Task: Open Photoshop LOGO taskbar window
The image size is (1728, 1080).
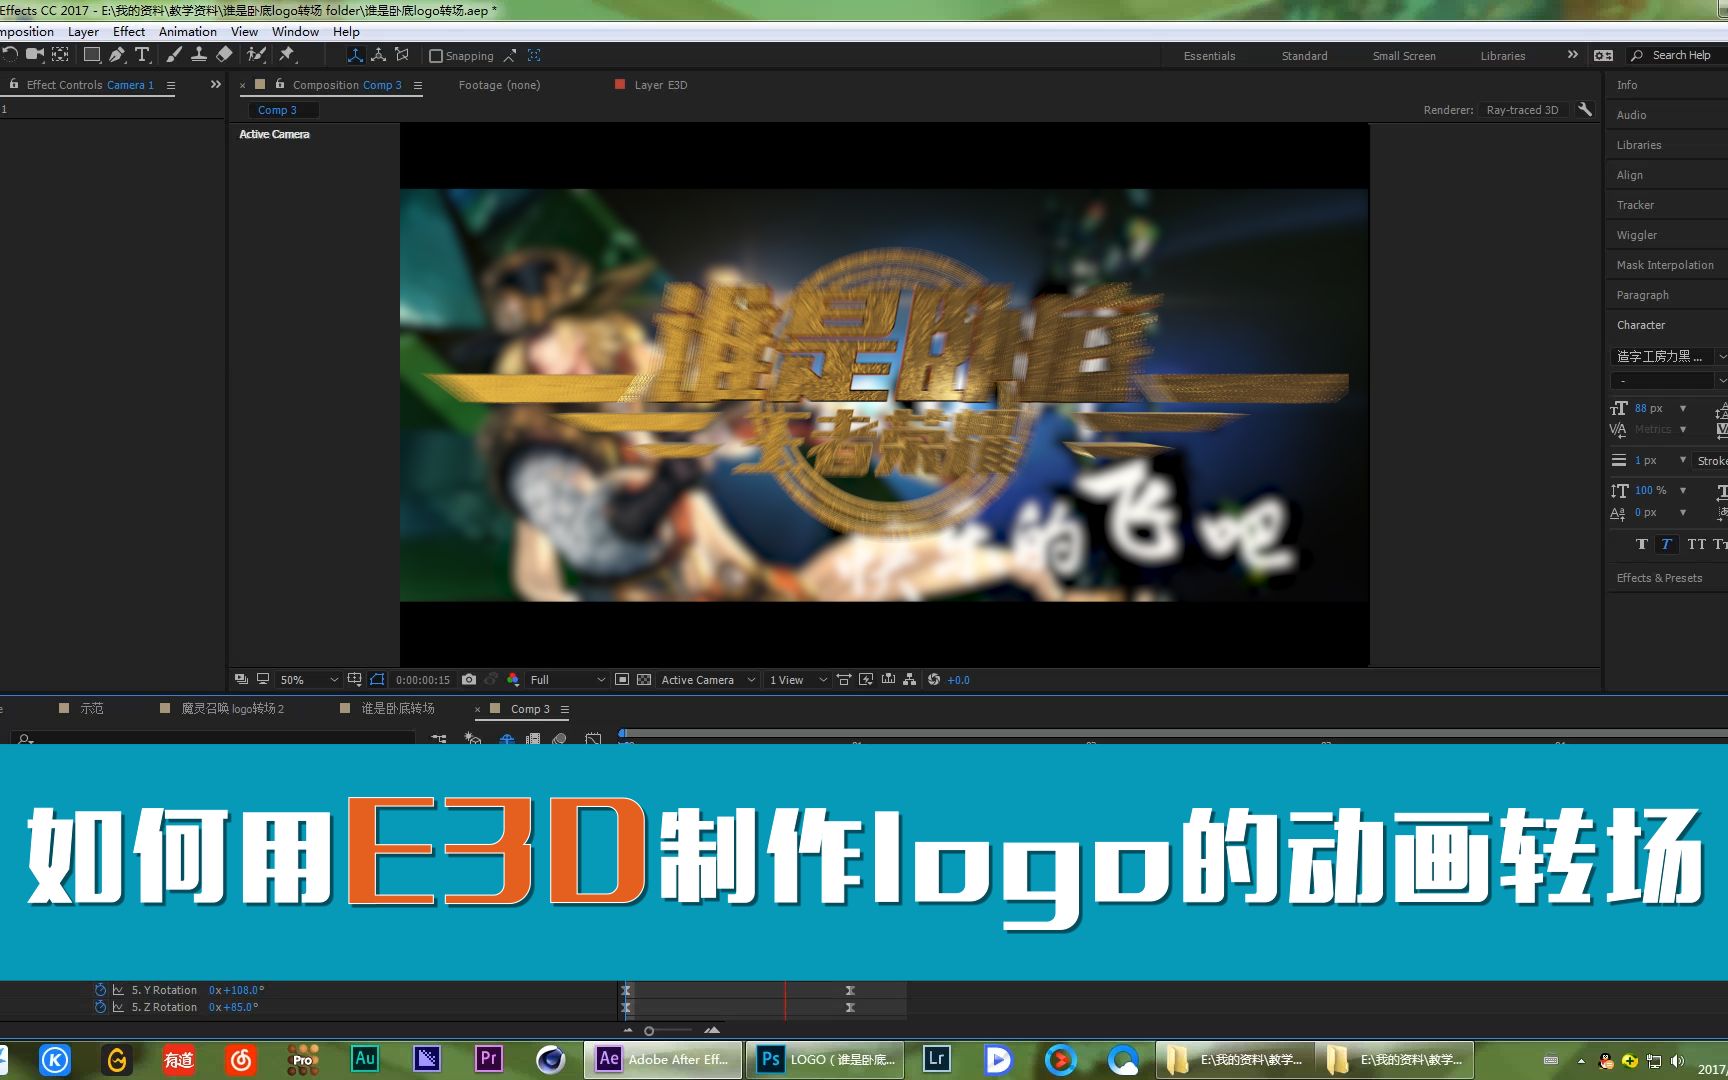Action: tap(827, 1059)
